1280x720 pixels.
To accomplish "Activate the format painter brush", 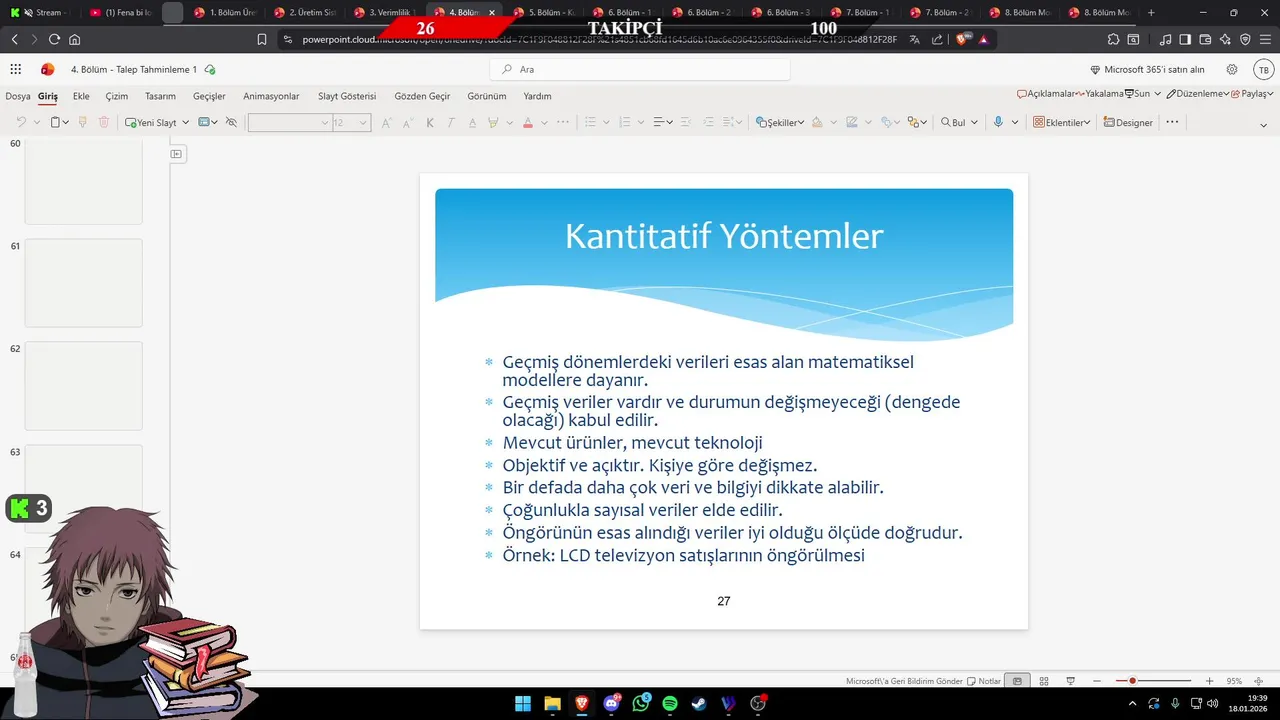I will tap(82, 122).
